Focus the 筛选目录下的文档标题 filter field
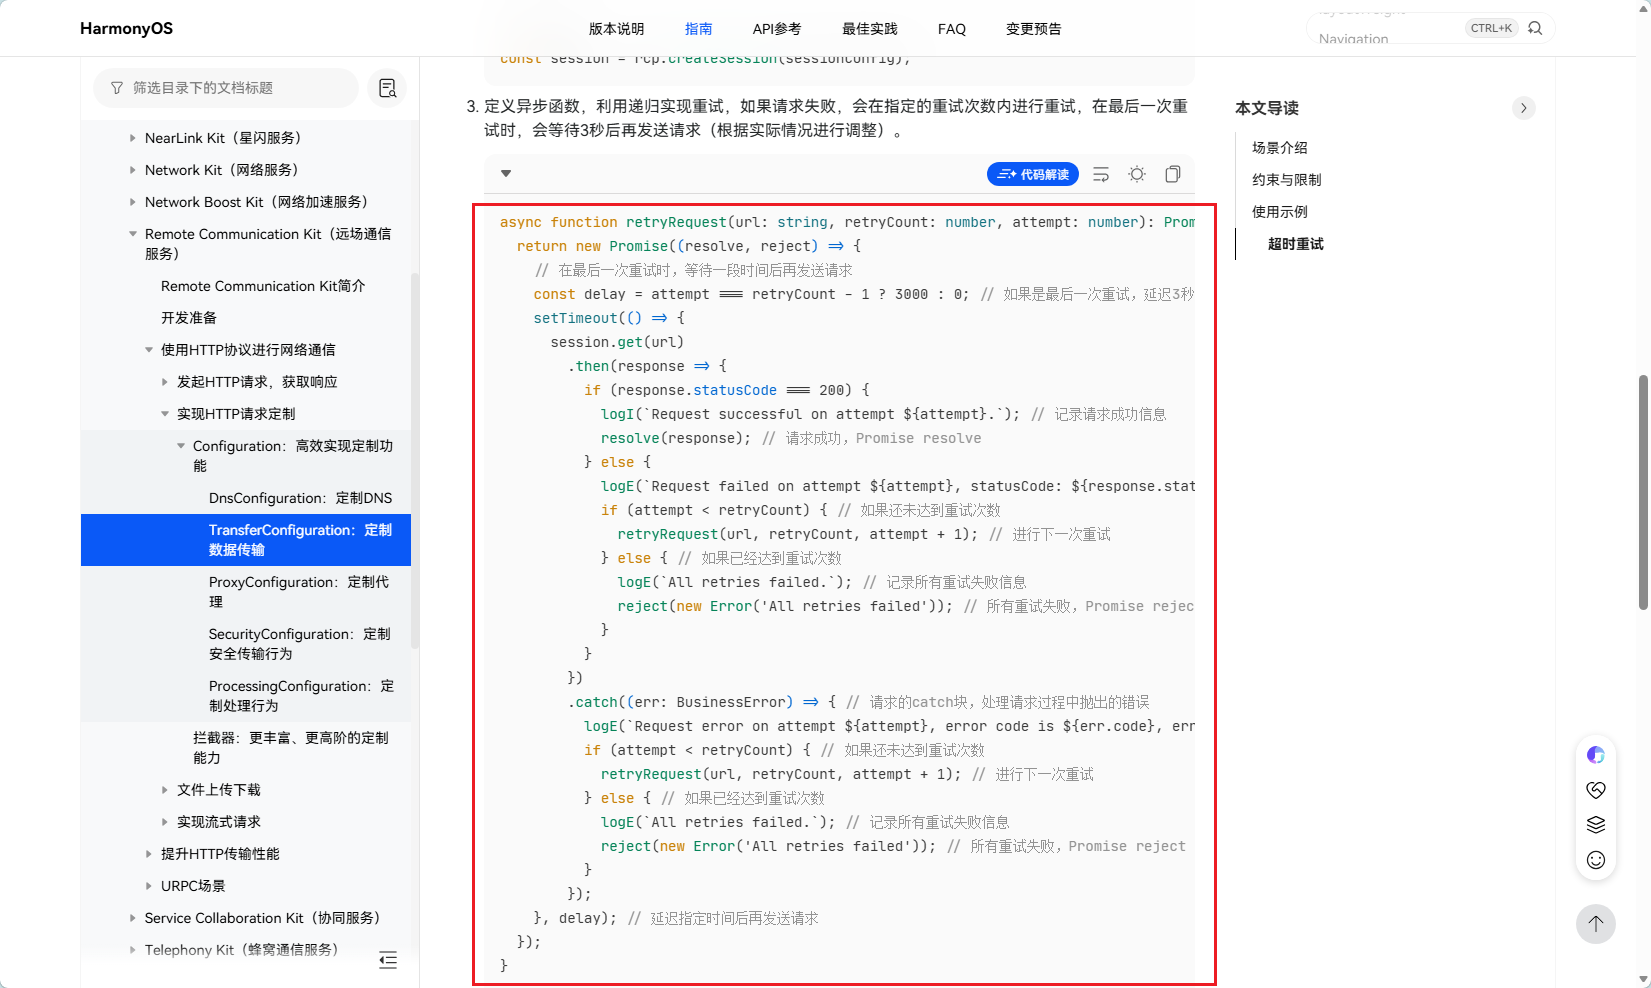Viewport: 1651px width, 988px height. [x=226, y=88]
